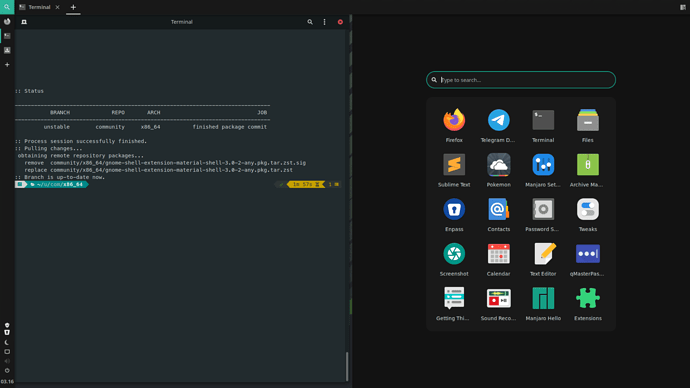Switch to the Firefox workspace in sidebar

(x=7, y=22)
